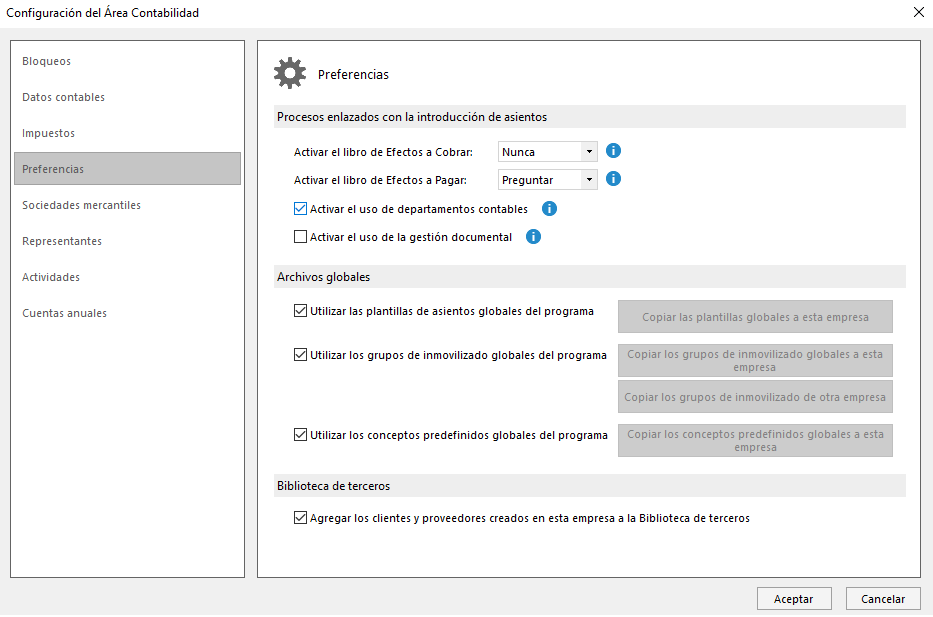The image size is (933, 617).
Task: Open the Actividades section
Action: pyautogui.click(x=127, y=277)
